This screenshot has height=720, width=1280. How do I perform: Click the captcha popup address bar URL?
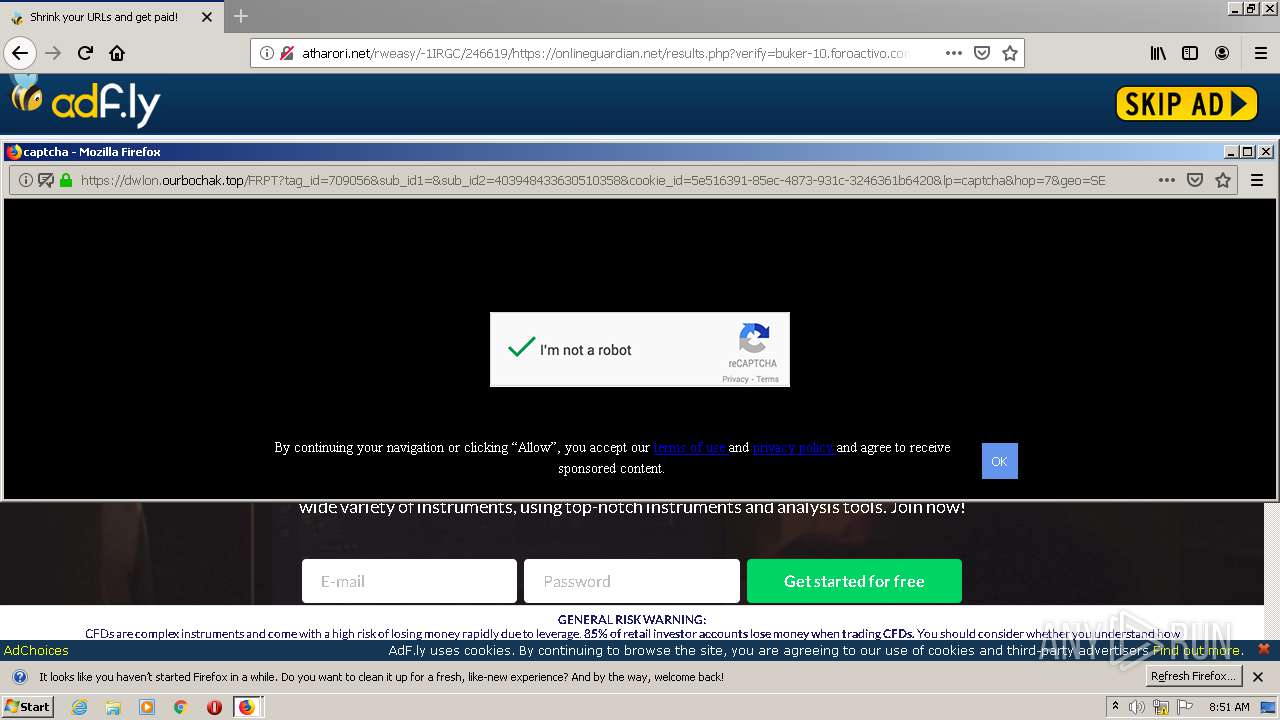tap(593, 180)
